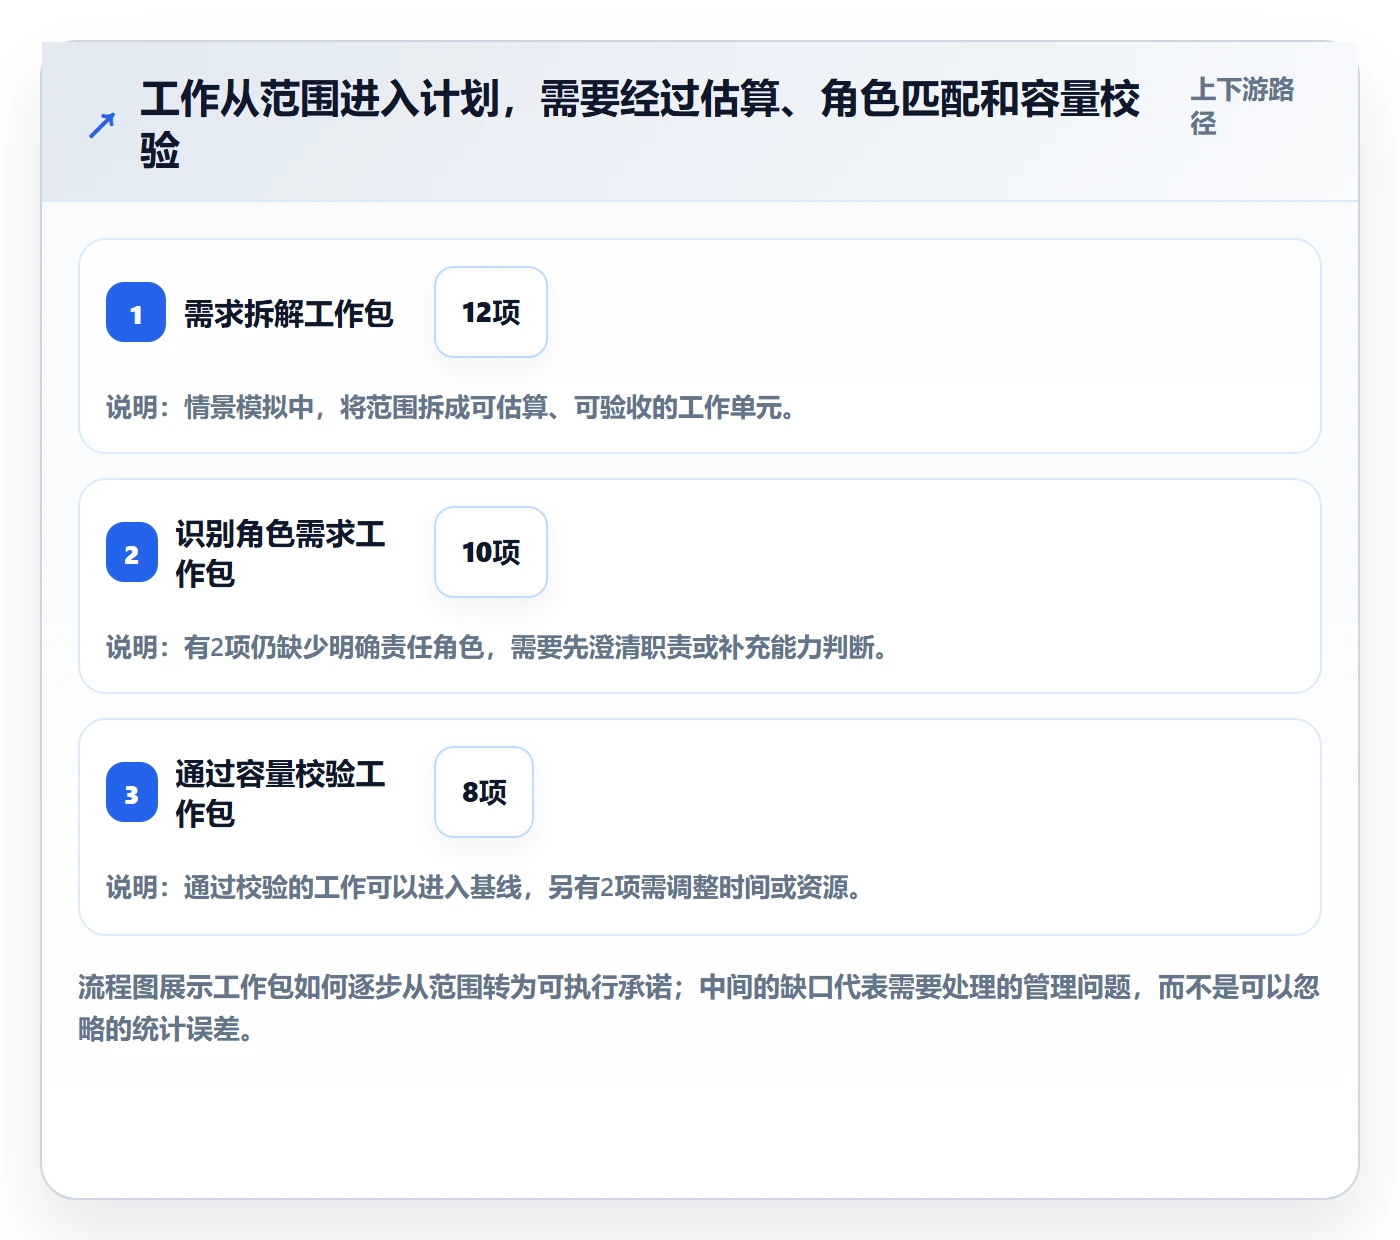
Task: Click the footer note starting 流程图展示工作包
Action: click(699, 1008)
